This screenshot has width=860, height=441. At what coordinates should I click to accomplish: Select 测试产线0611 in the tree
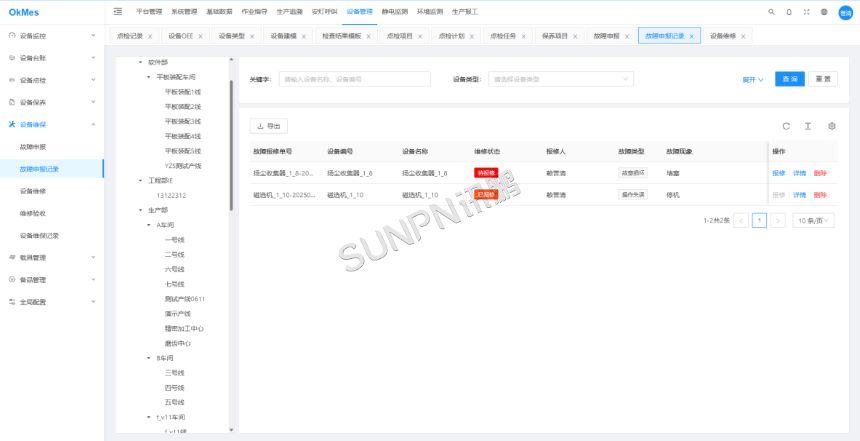point(185,299)
